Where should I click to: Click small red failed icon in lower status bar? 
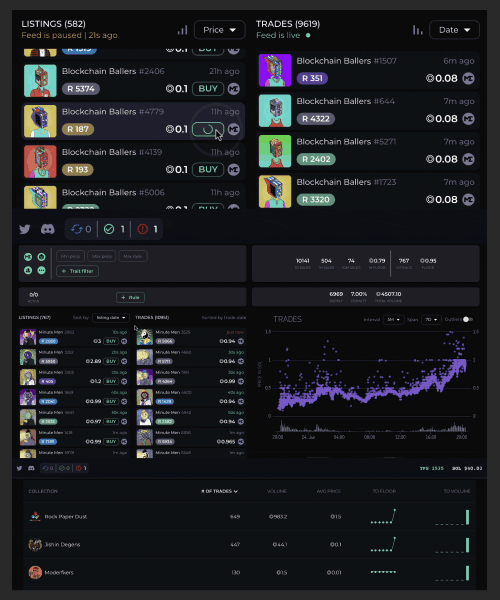[78, 468]
